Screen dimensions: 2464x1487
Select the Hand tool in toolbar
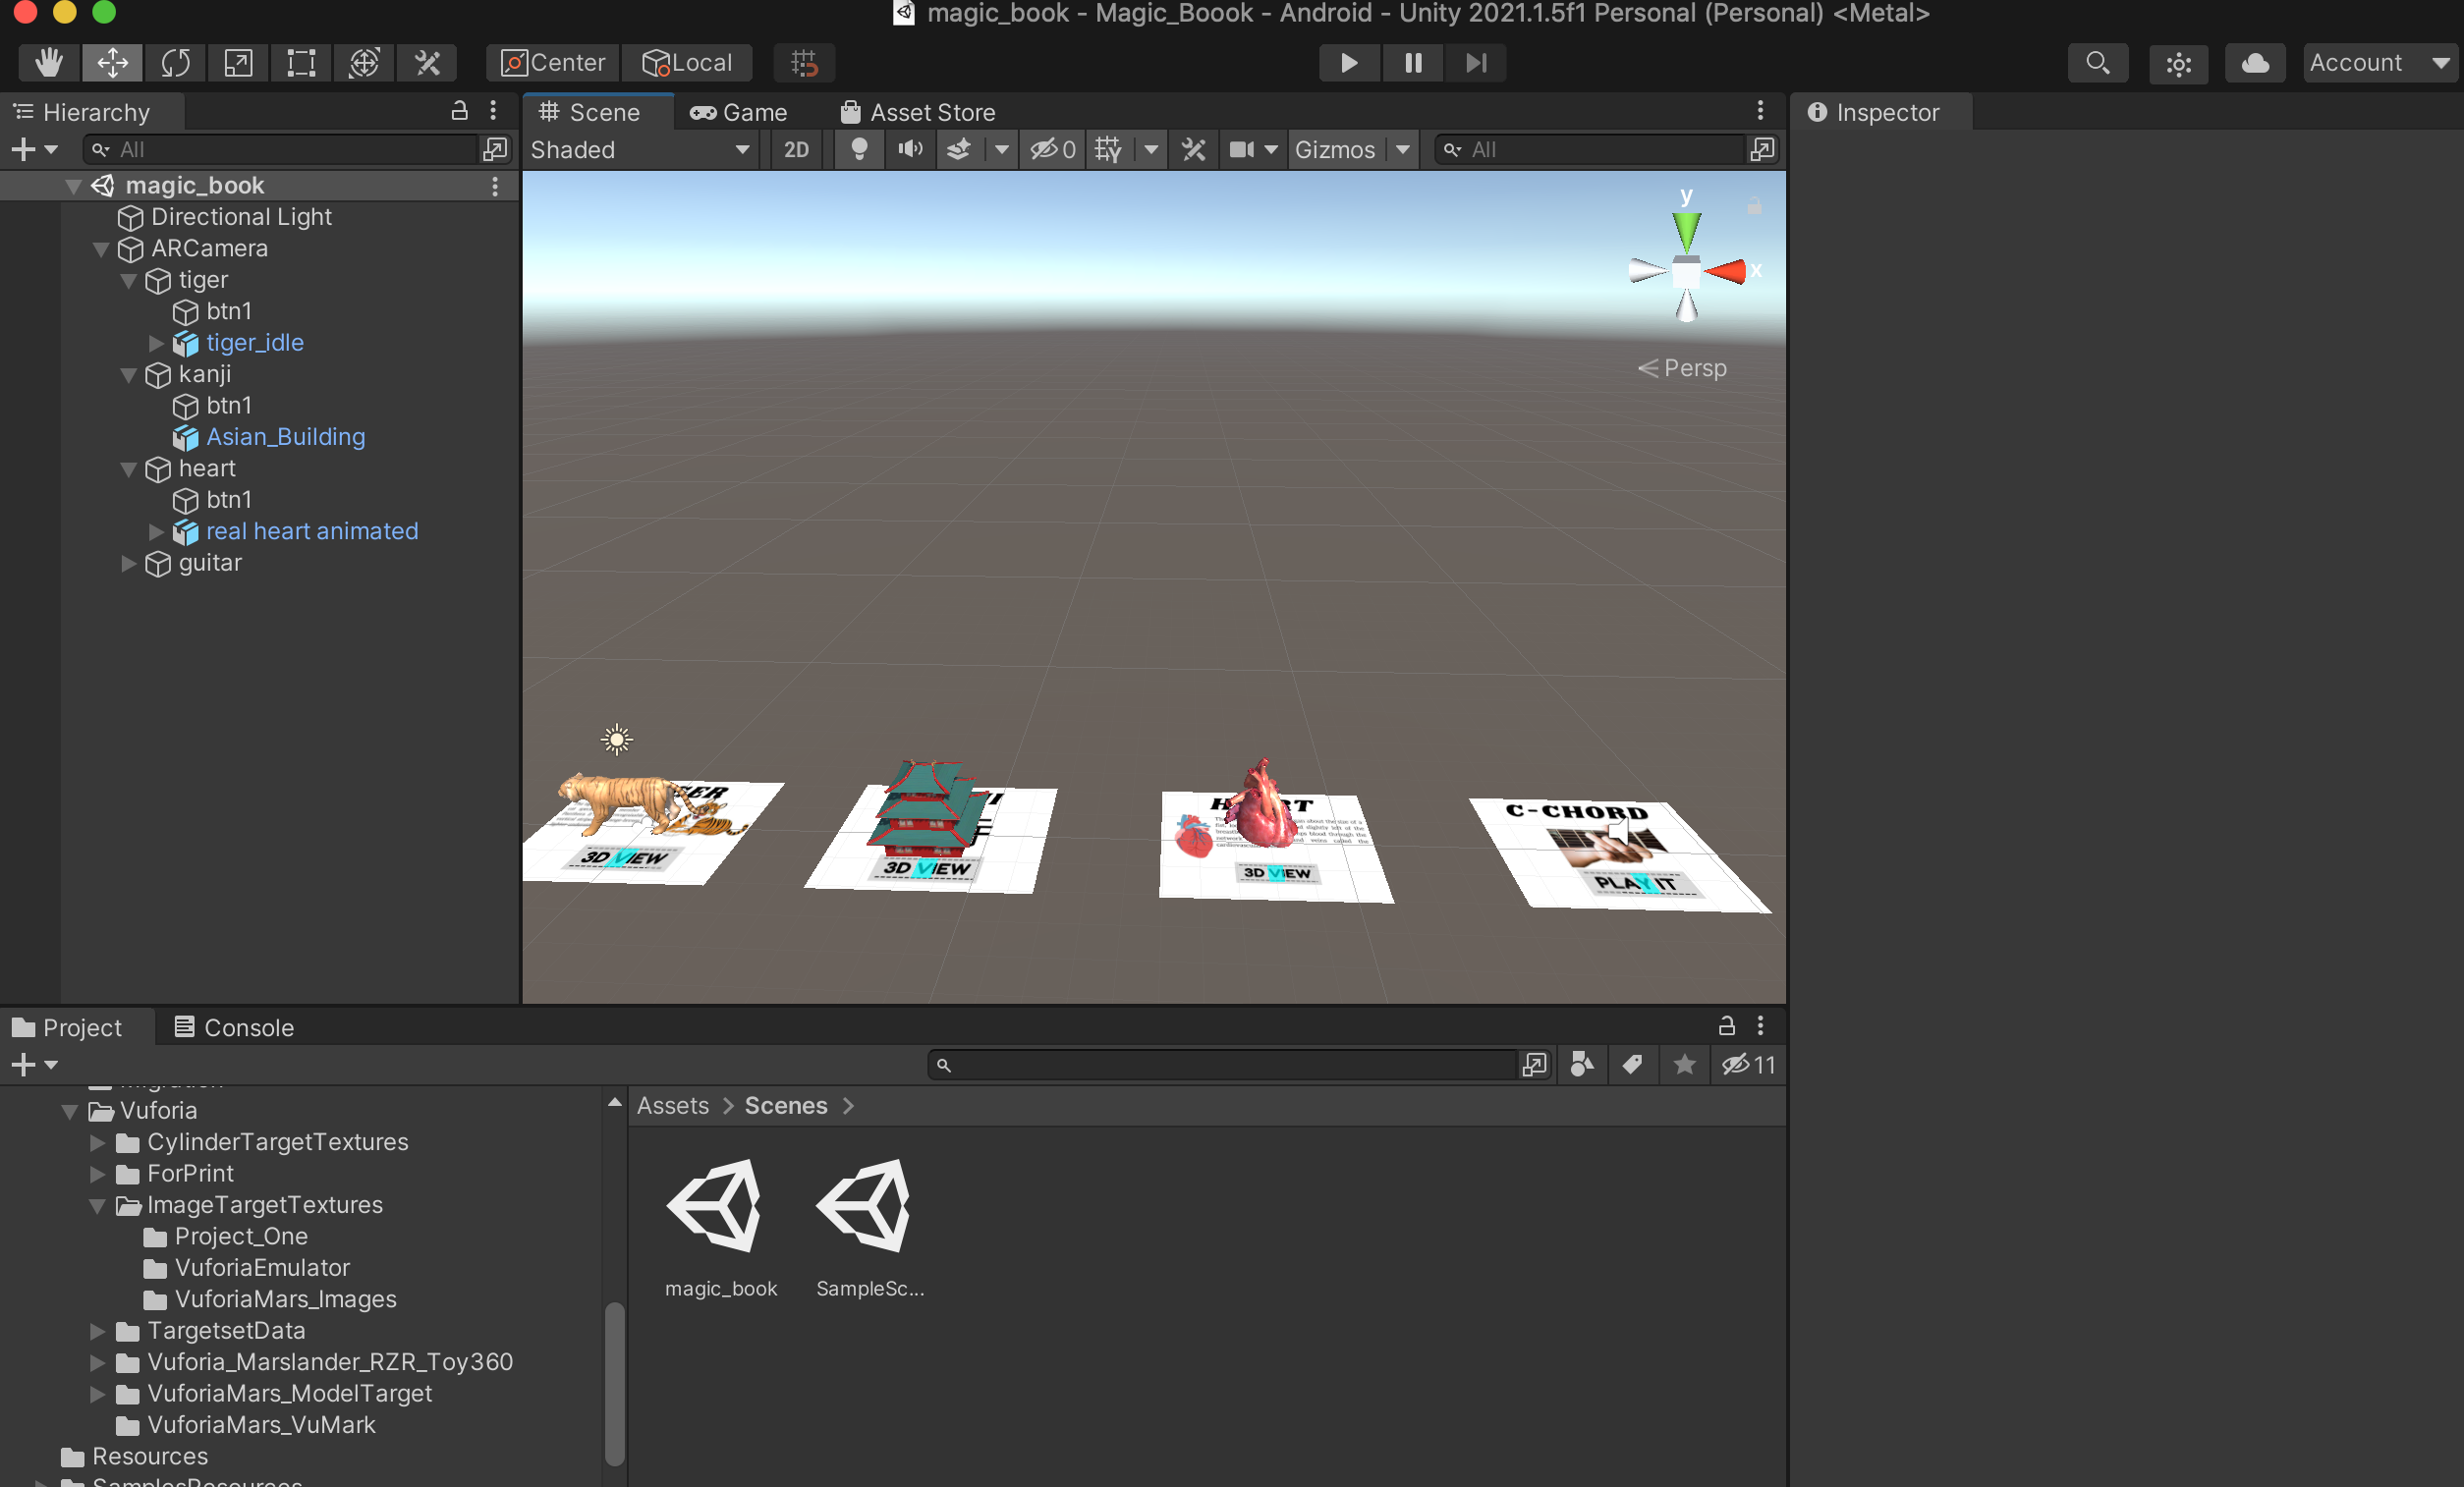tap(49, 63)
